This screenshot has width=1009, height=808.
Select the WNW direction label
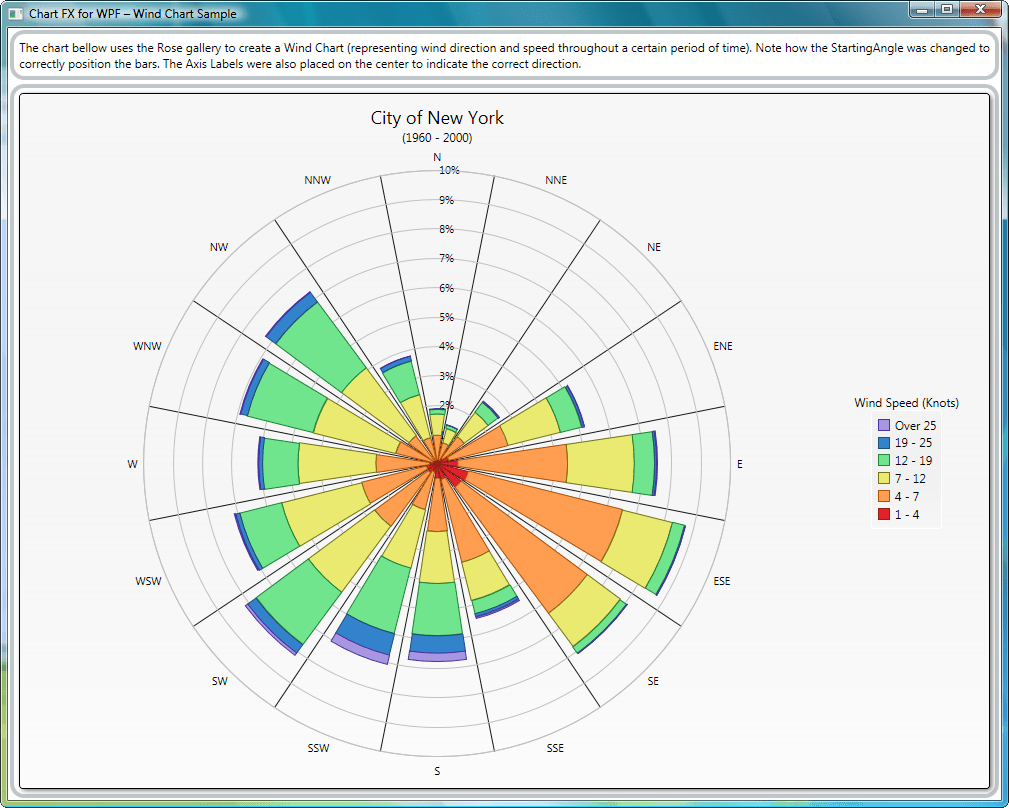click(x=147, y=346)
